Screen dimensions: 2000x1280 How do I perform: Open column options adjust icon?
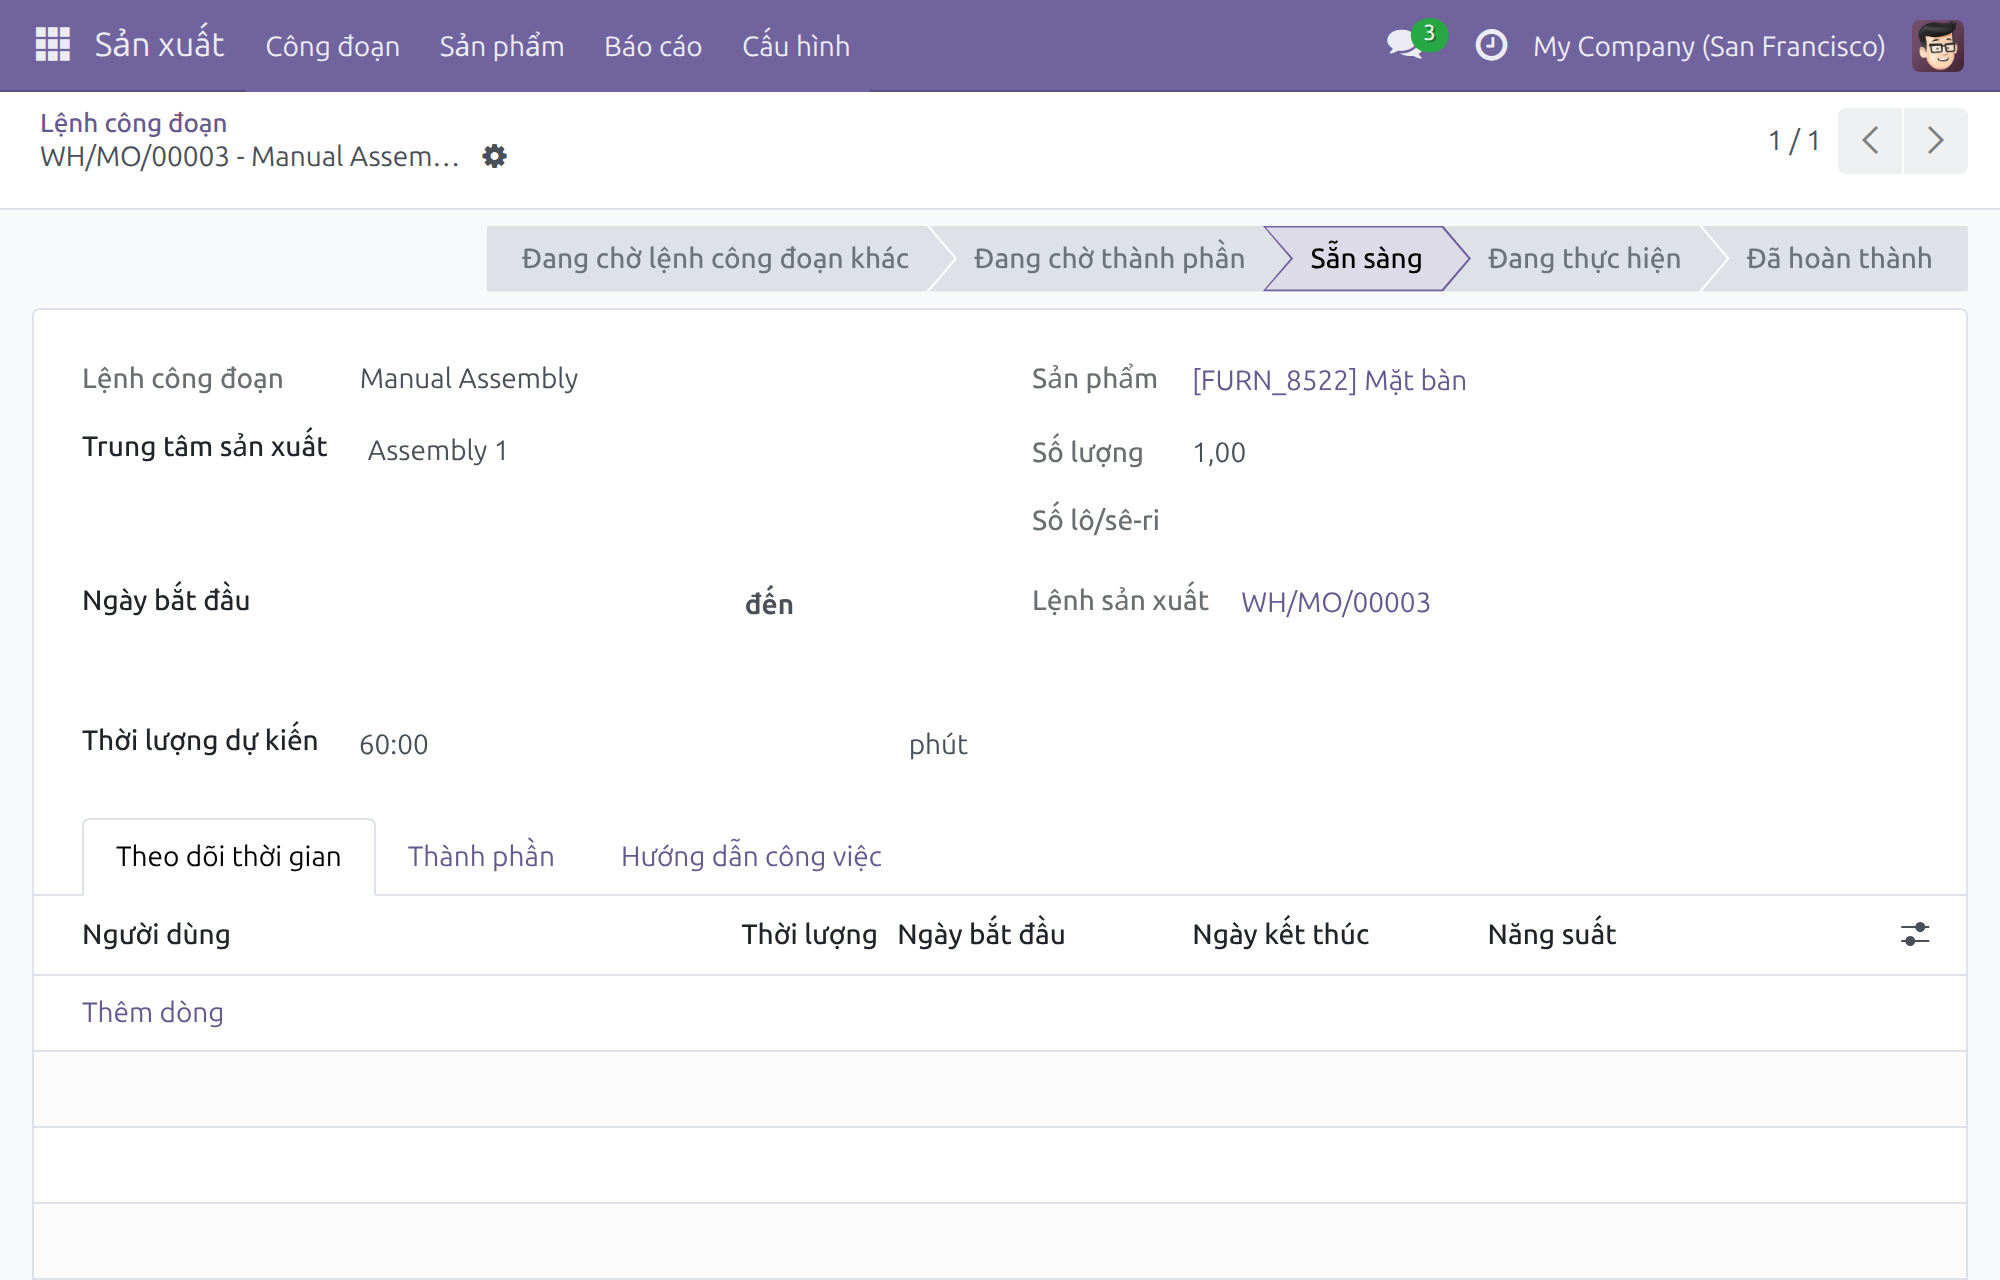[x=1915, y=934]
